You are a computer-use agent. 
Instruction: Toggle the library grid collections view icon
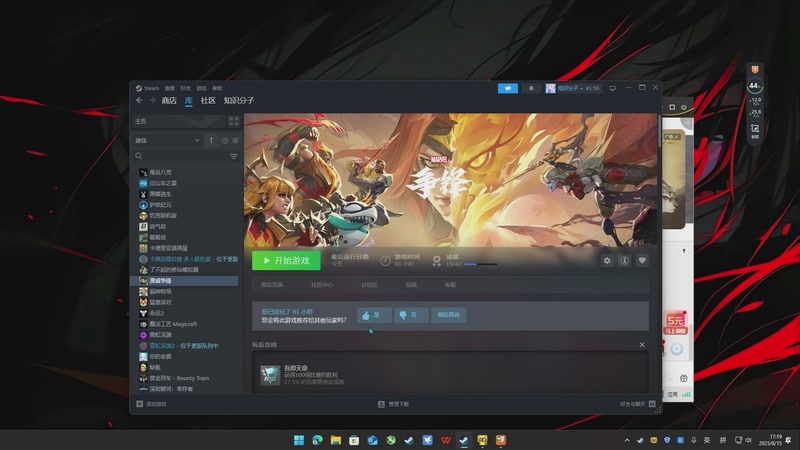click(234, 121)
